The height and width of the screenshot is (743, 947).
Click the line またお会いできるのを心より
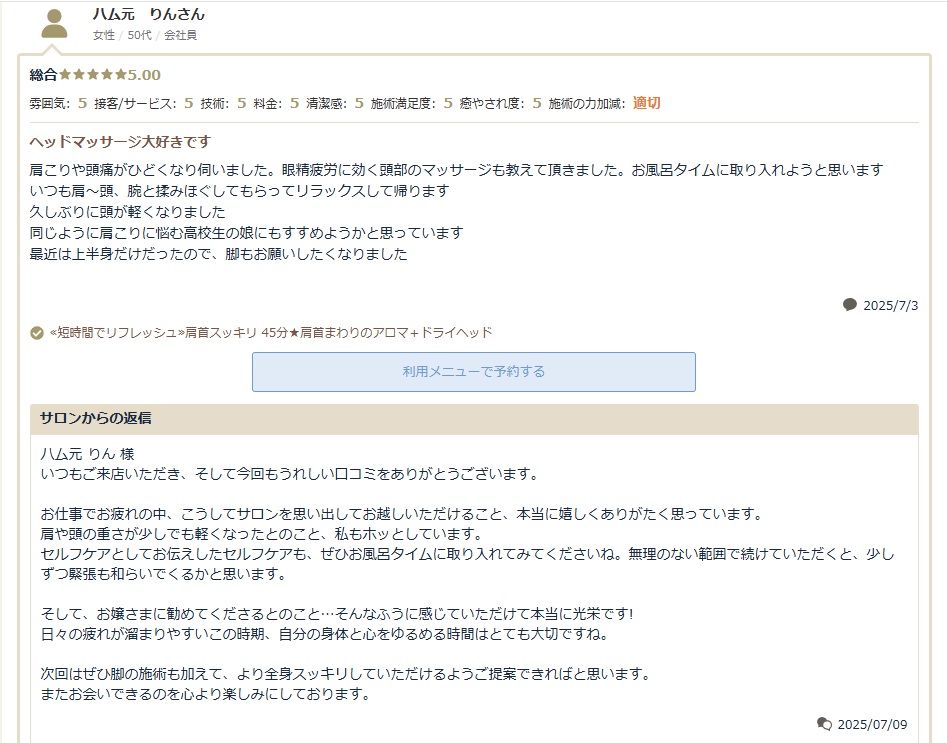click(207, 693)
